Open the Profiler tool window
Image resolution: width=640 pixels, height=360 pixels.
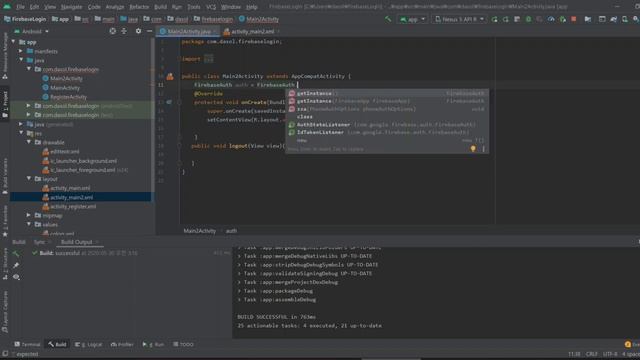coord(122,344)
